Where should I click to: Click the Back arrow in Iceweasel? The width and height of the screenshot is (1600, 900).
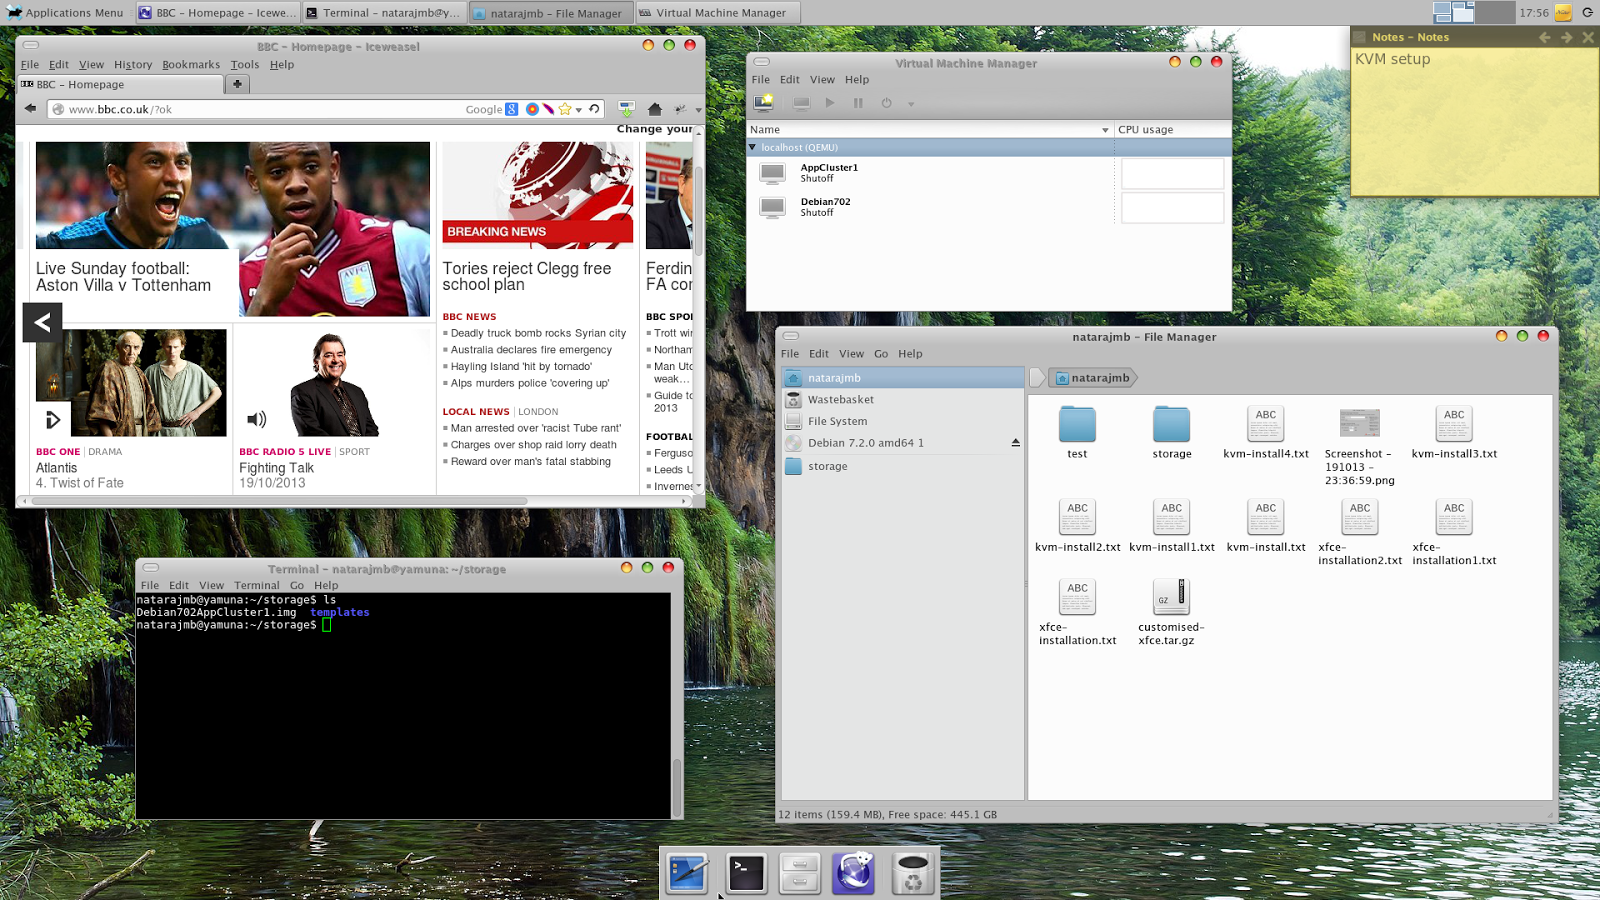click(30, 109)
